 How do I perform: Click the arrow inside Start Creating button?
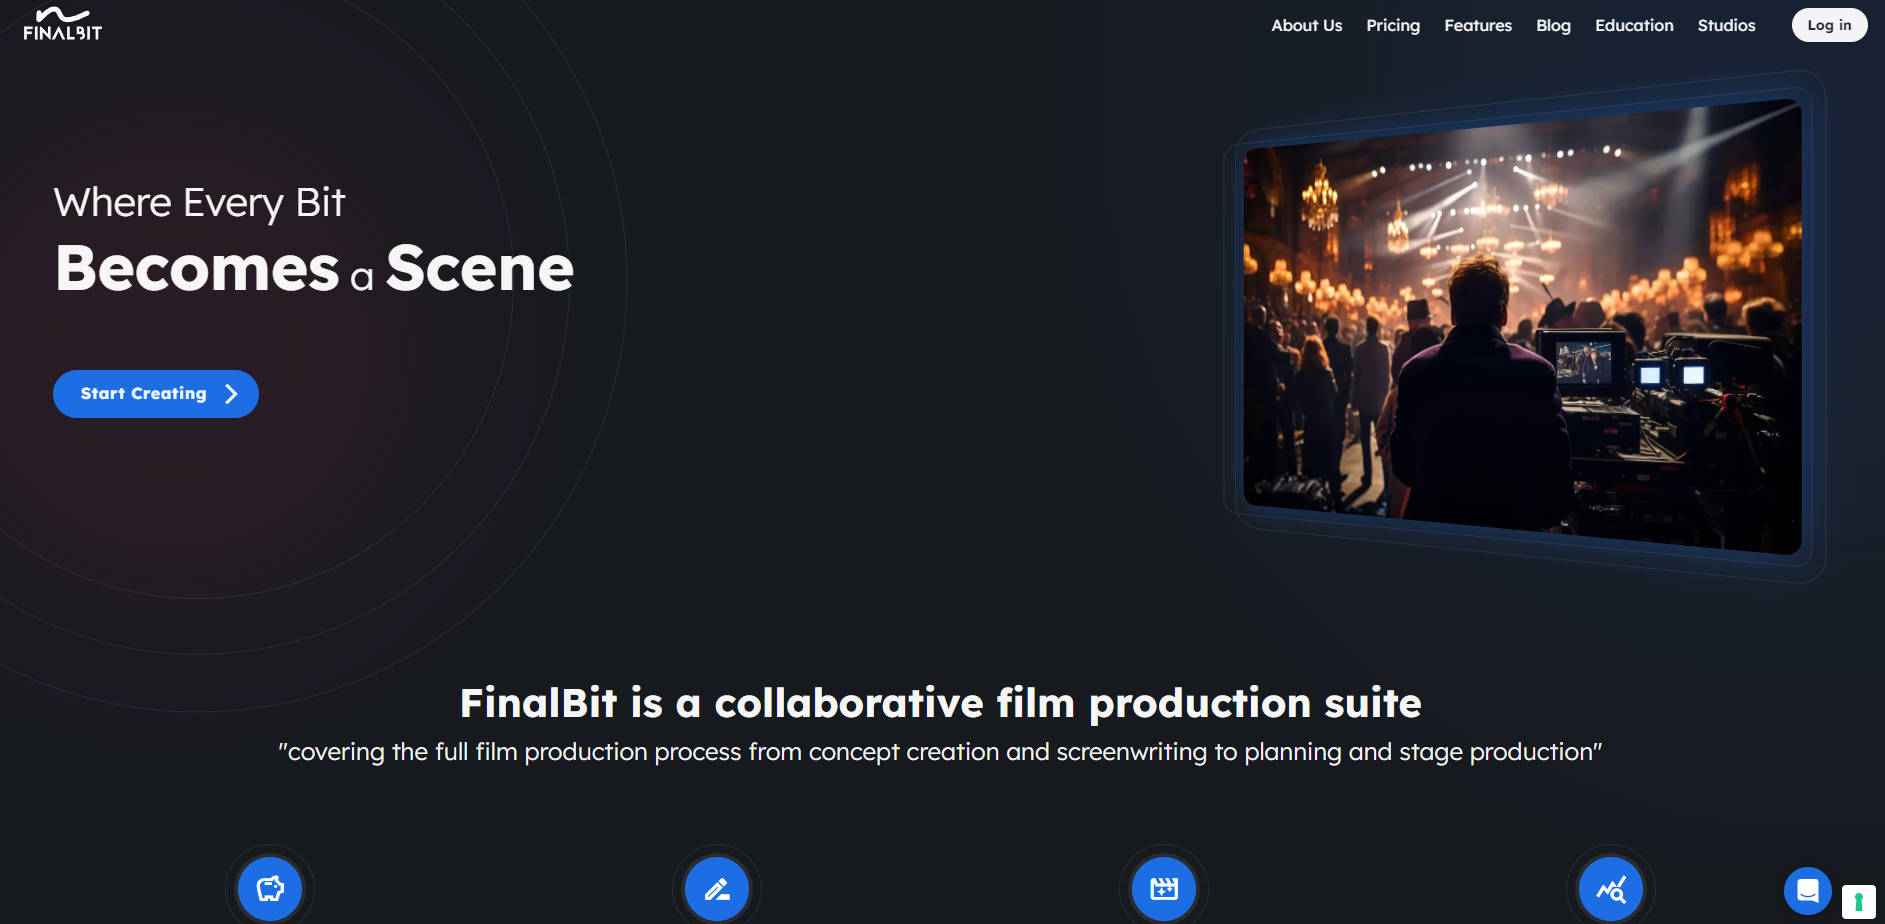point(231,393)
